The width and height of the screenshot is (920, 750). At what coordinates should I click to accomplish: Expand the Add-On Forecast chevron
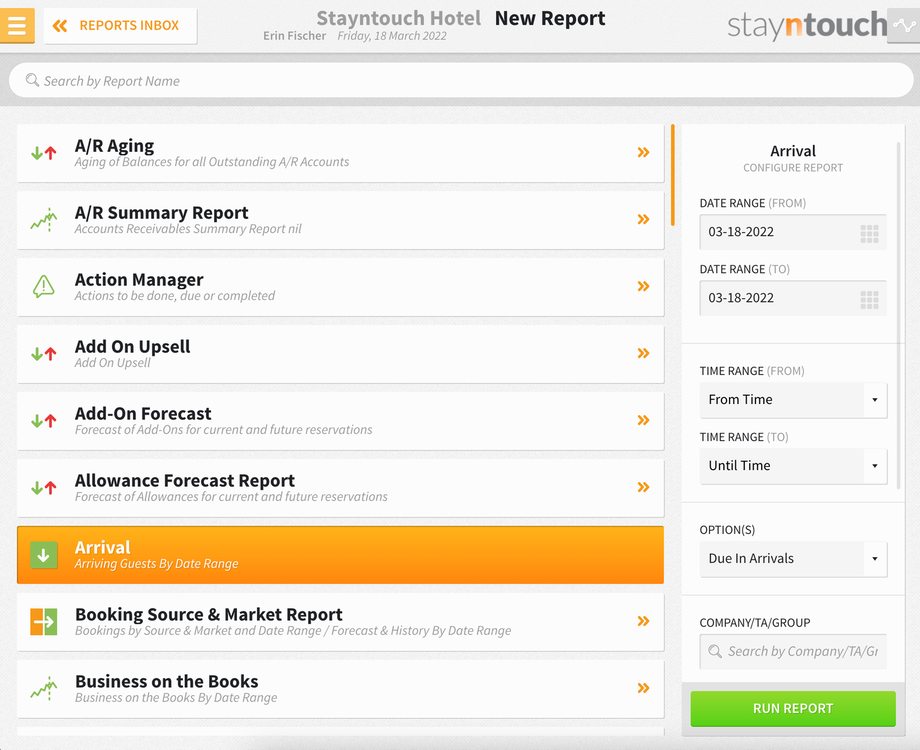point(644,420)
